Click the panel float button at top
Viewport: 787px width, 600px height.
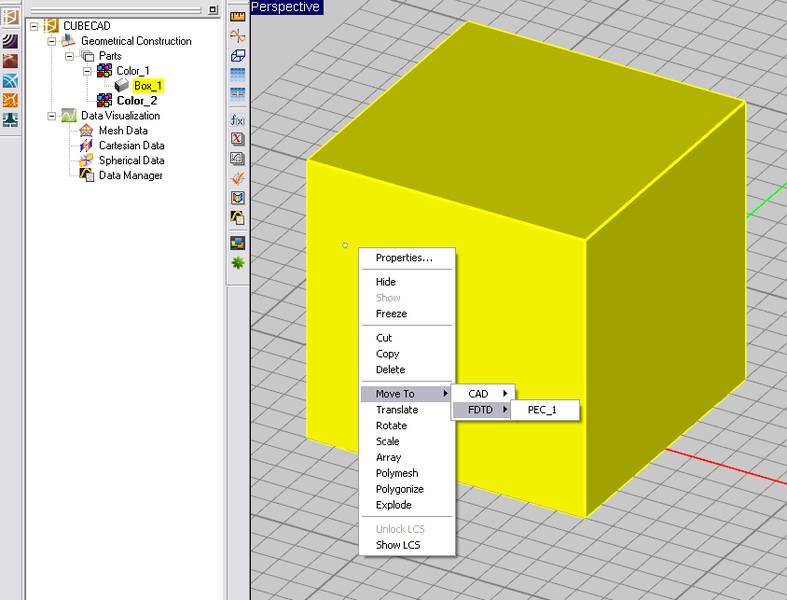pos(213,9)
